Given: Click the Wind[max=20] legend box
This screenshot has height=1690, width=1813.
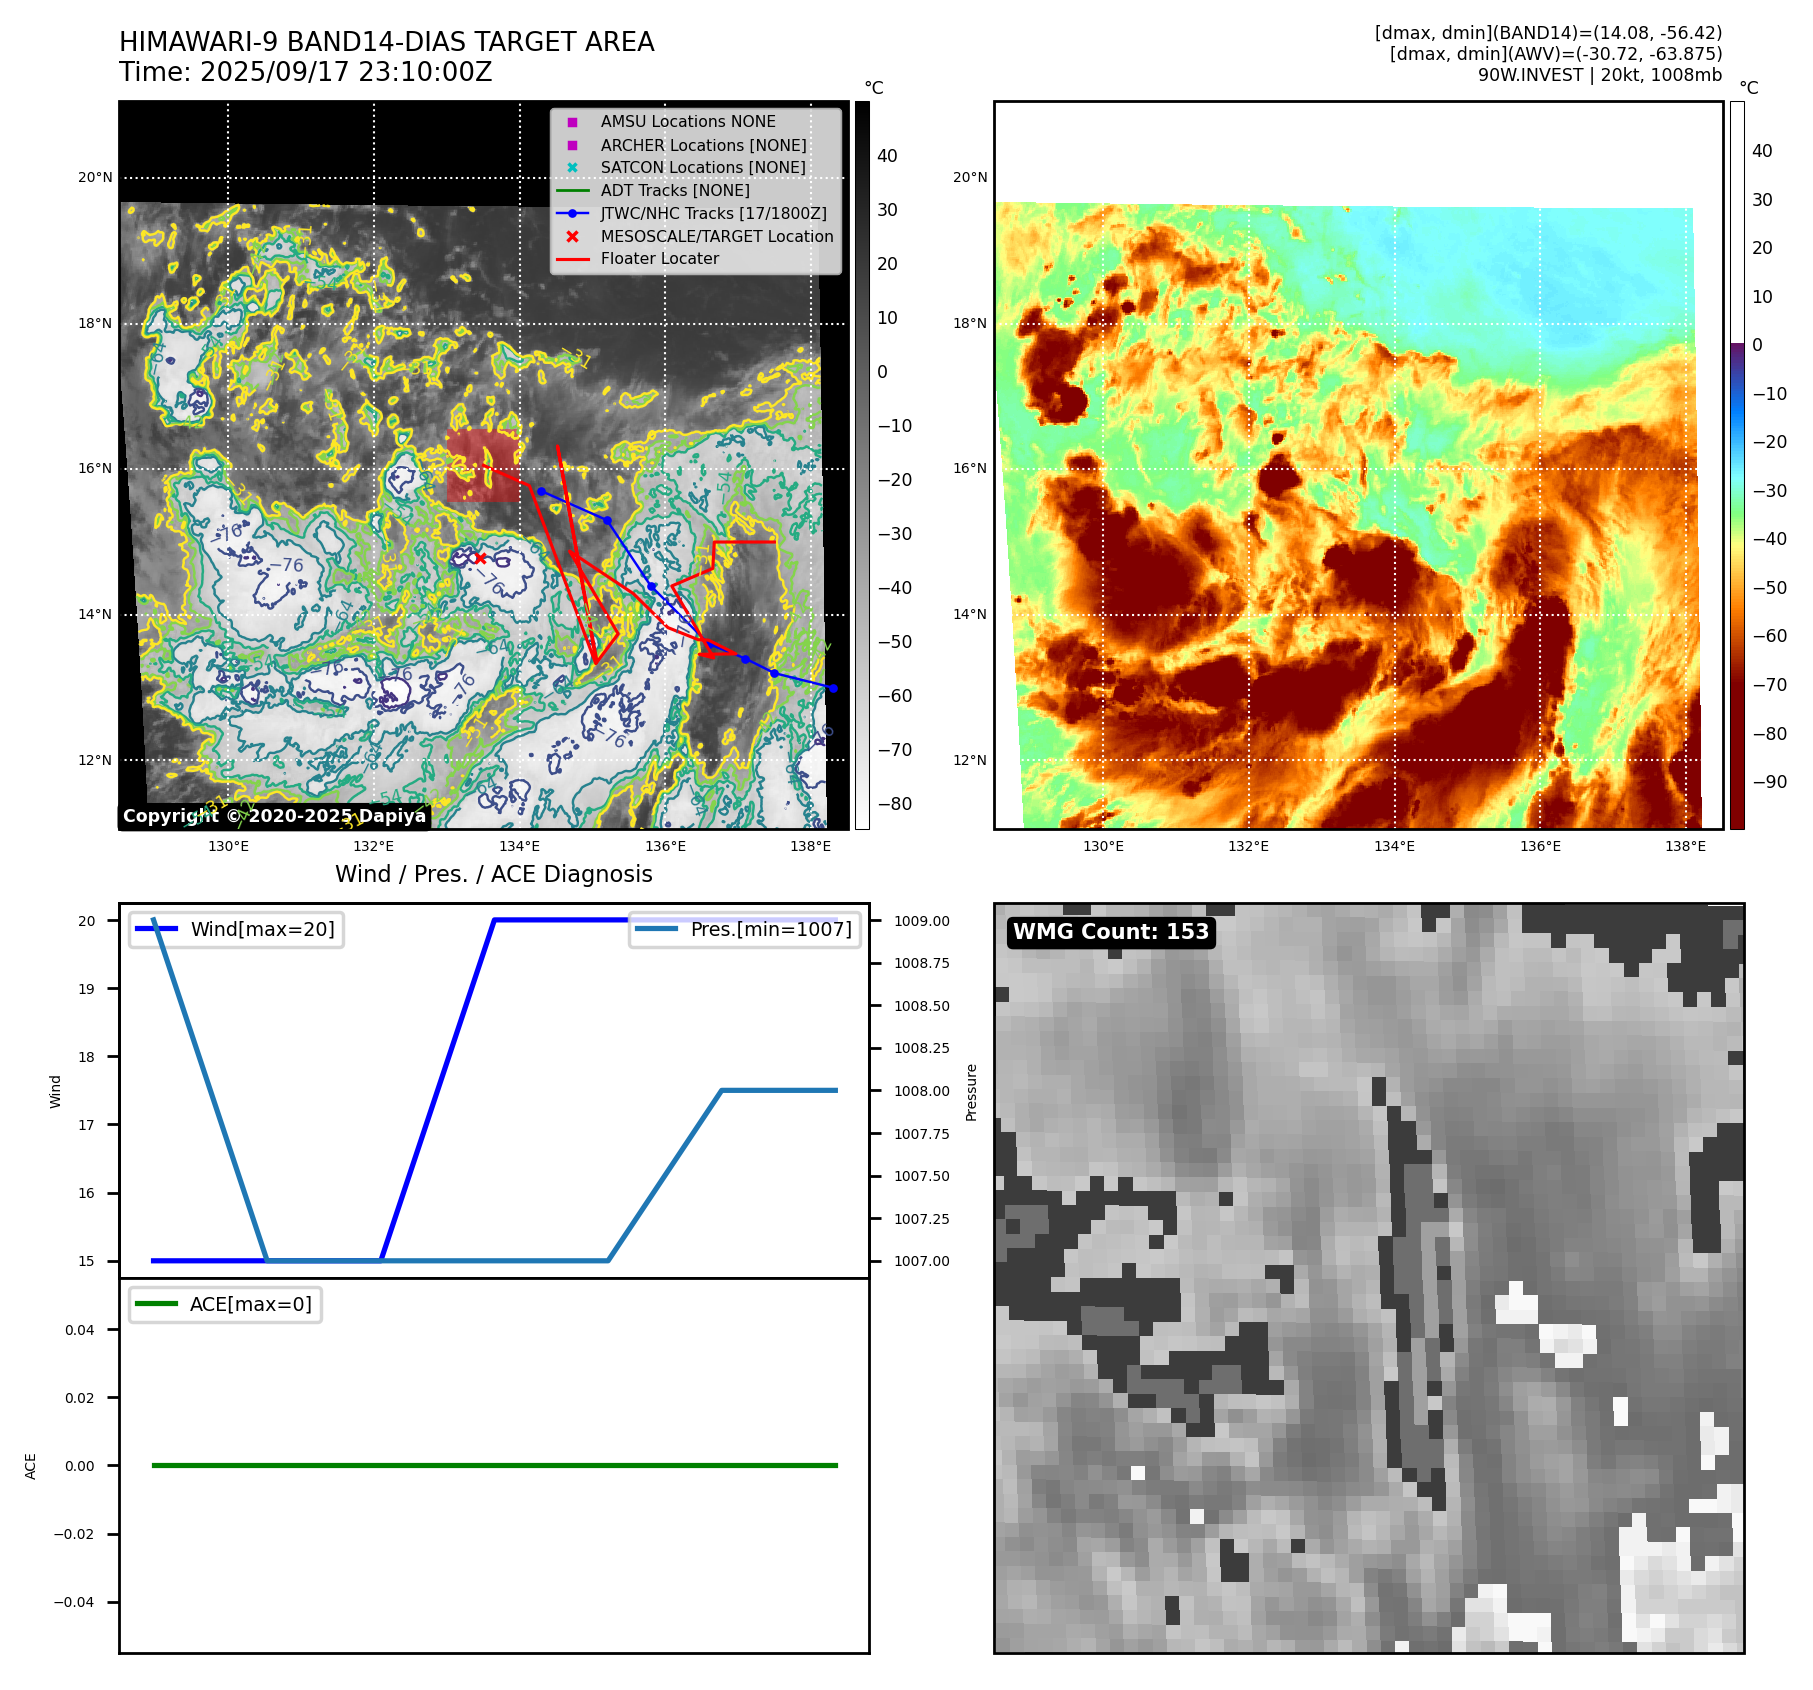Looking at the screenshot, I should [236, 929].
